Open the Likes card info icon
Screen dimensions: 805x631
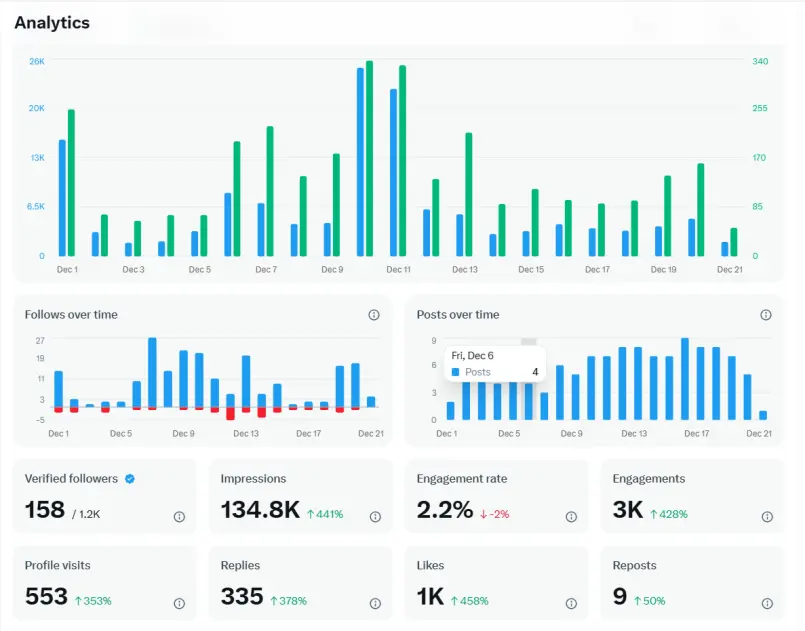[x=571, y=603]
